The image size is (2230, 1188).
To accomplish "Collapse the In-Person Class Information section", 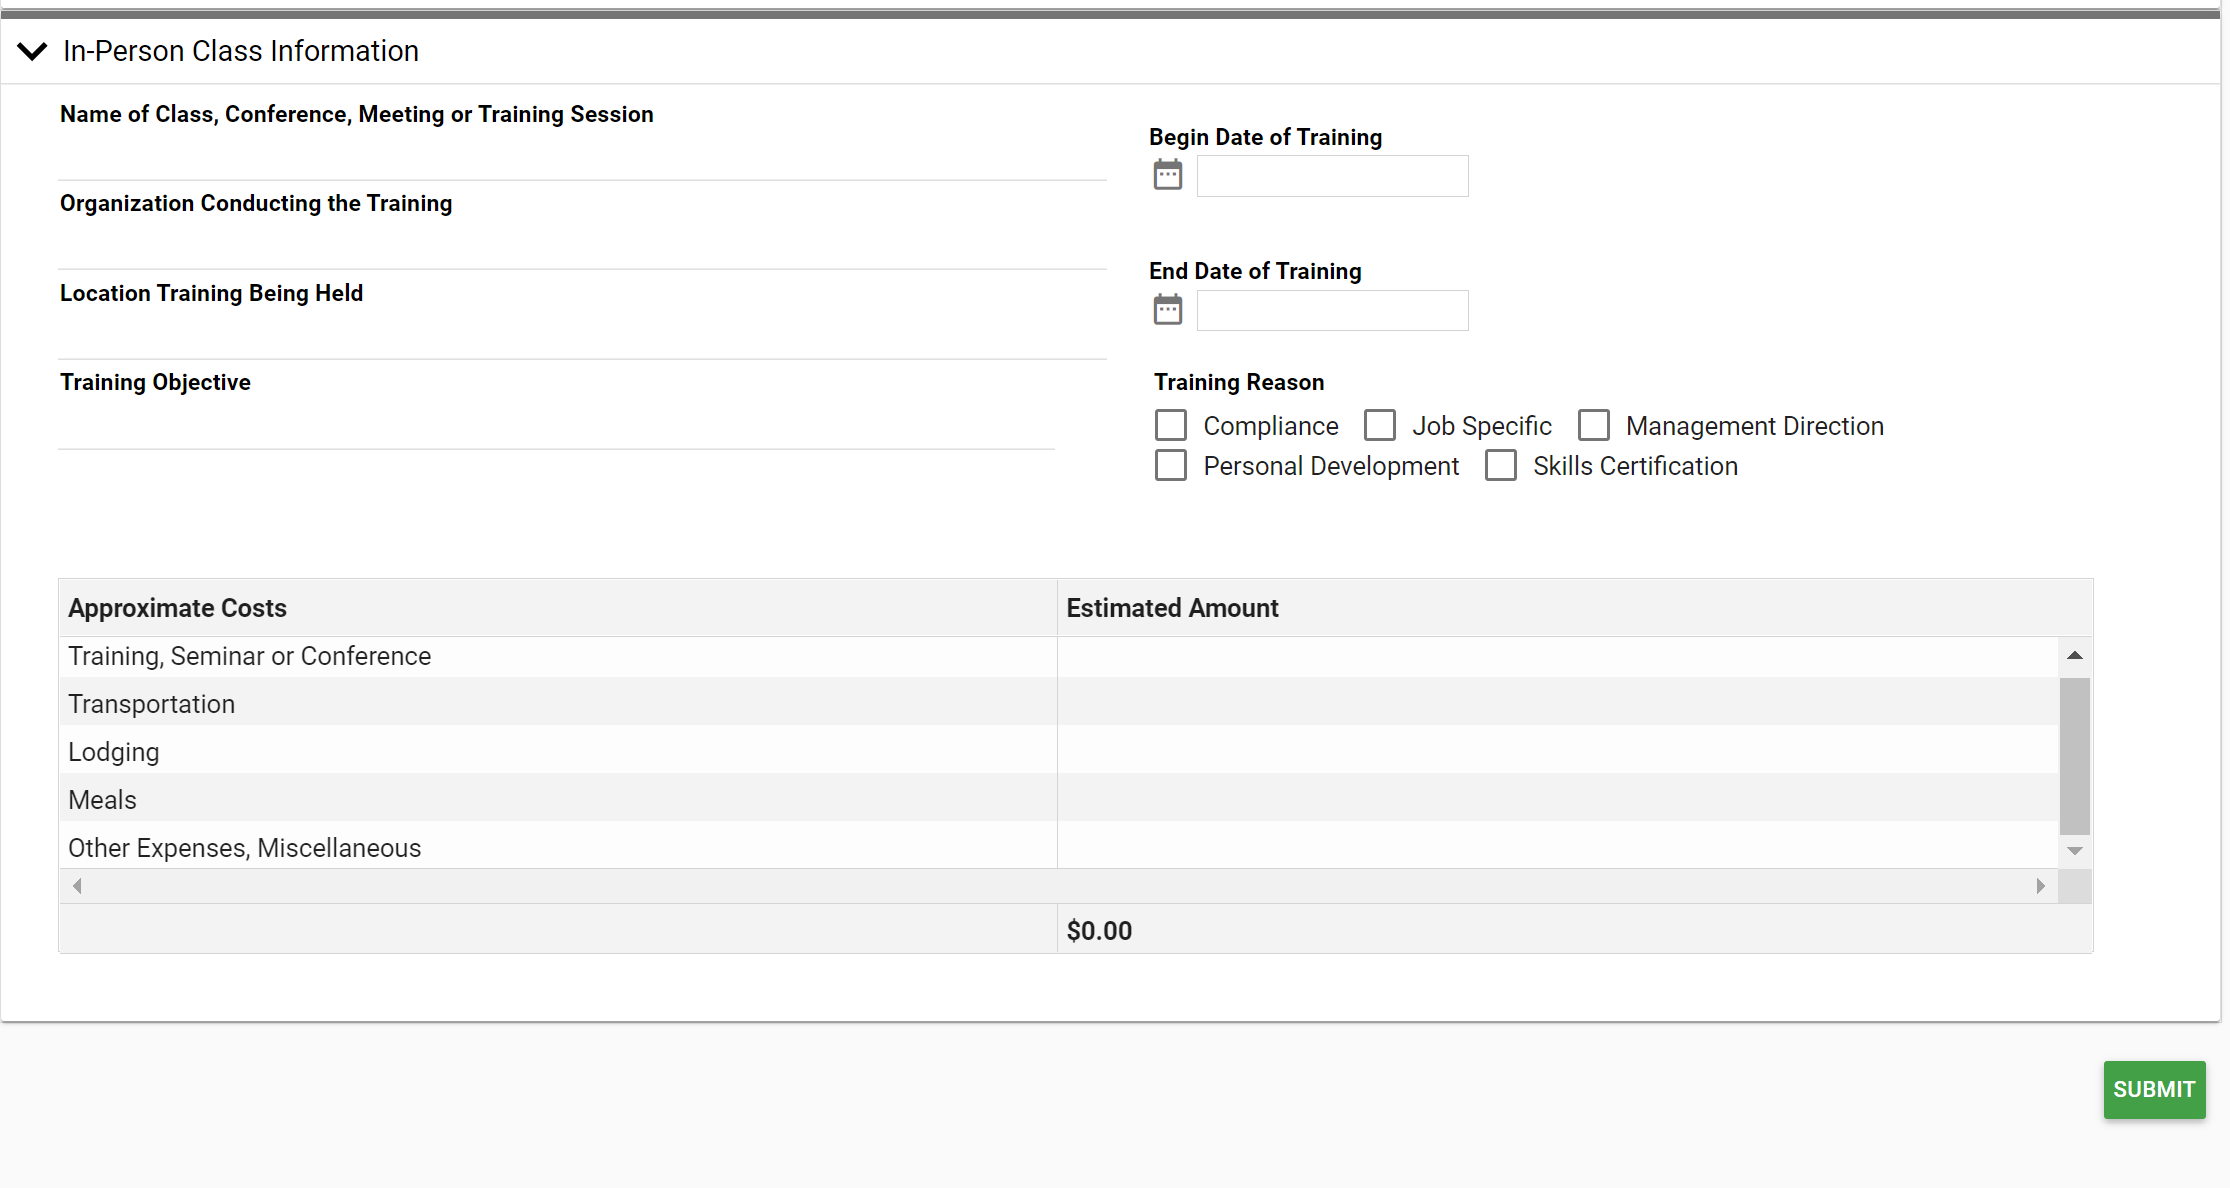I will (33, 51).
